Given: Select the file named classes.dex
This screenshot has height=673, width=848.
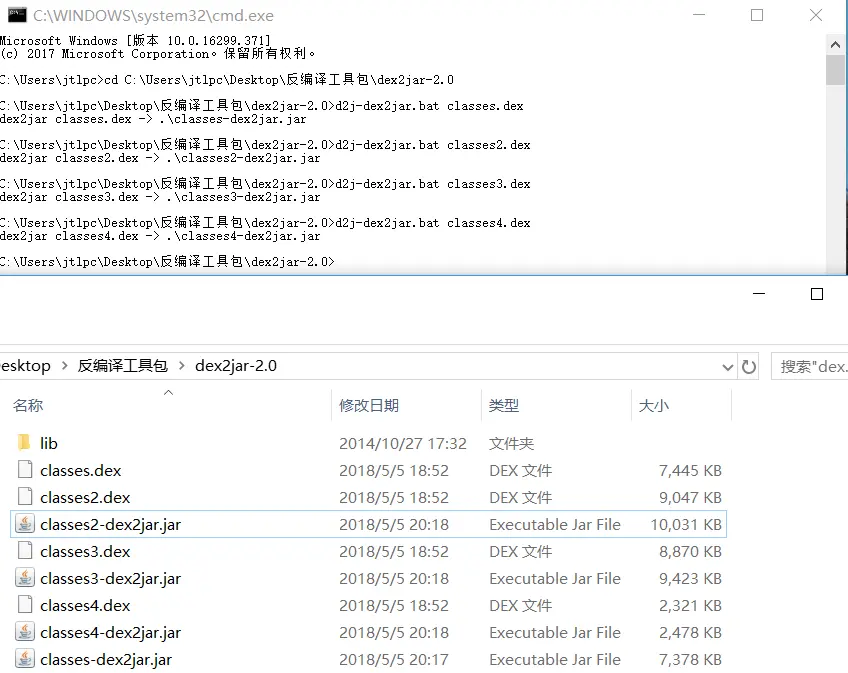Looking at the screenshot, I should (x=81, y=470).
